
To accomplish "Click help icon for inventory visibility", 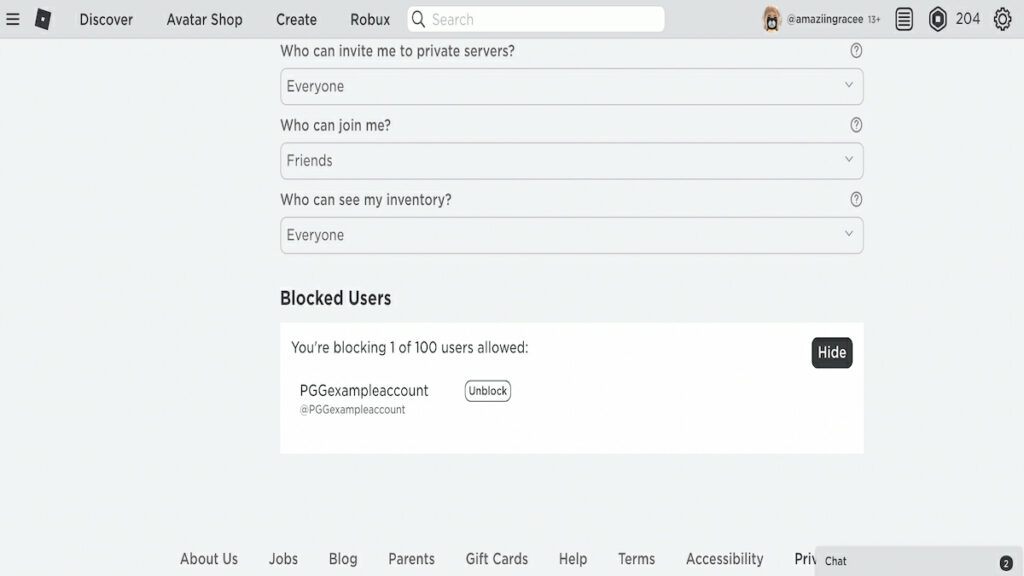I will click(x=856, y=200).
